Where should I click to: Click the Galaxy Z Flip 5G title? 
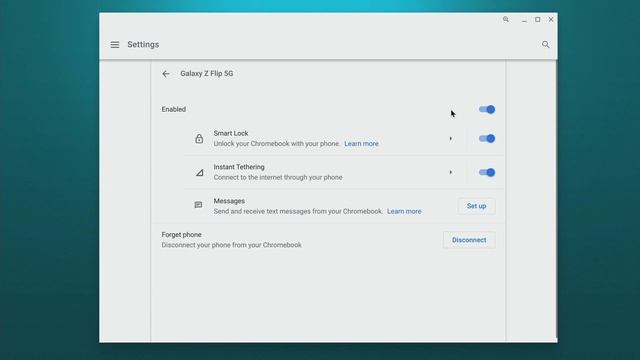coord(207,73)
